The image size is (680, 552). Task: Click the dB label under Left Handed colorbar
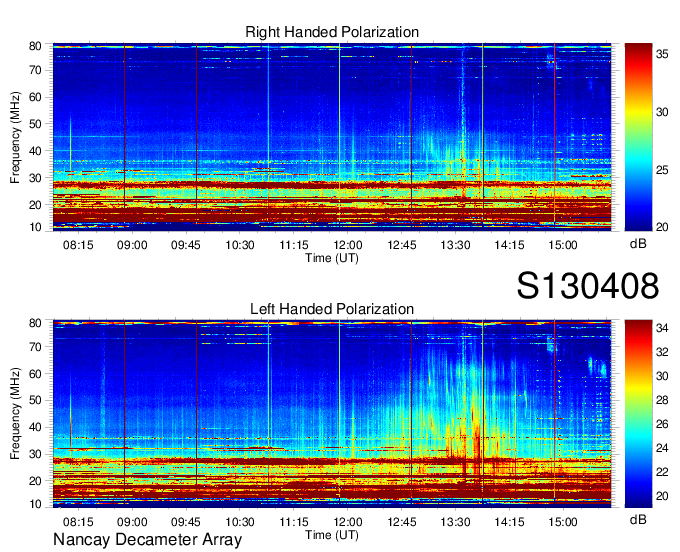tap(638, 519)
